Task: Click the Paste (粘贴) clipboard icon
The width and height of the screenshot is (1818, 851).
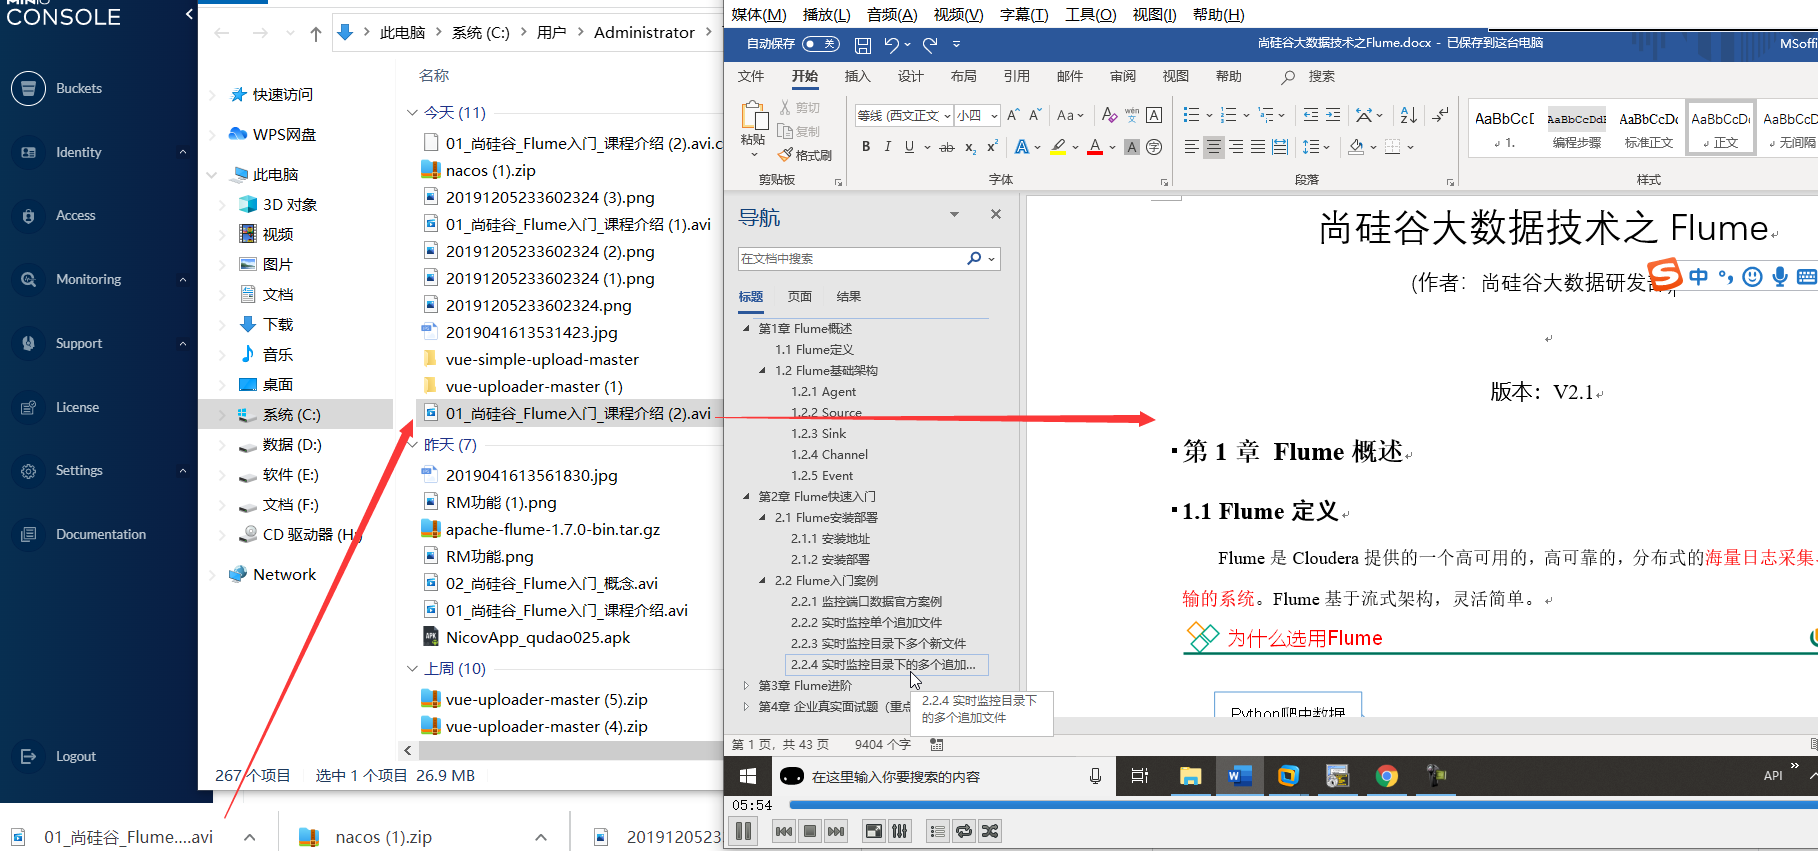Action: (x=753, y=116)
